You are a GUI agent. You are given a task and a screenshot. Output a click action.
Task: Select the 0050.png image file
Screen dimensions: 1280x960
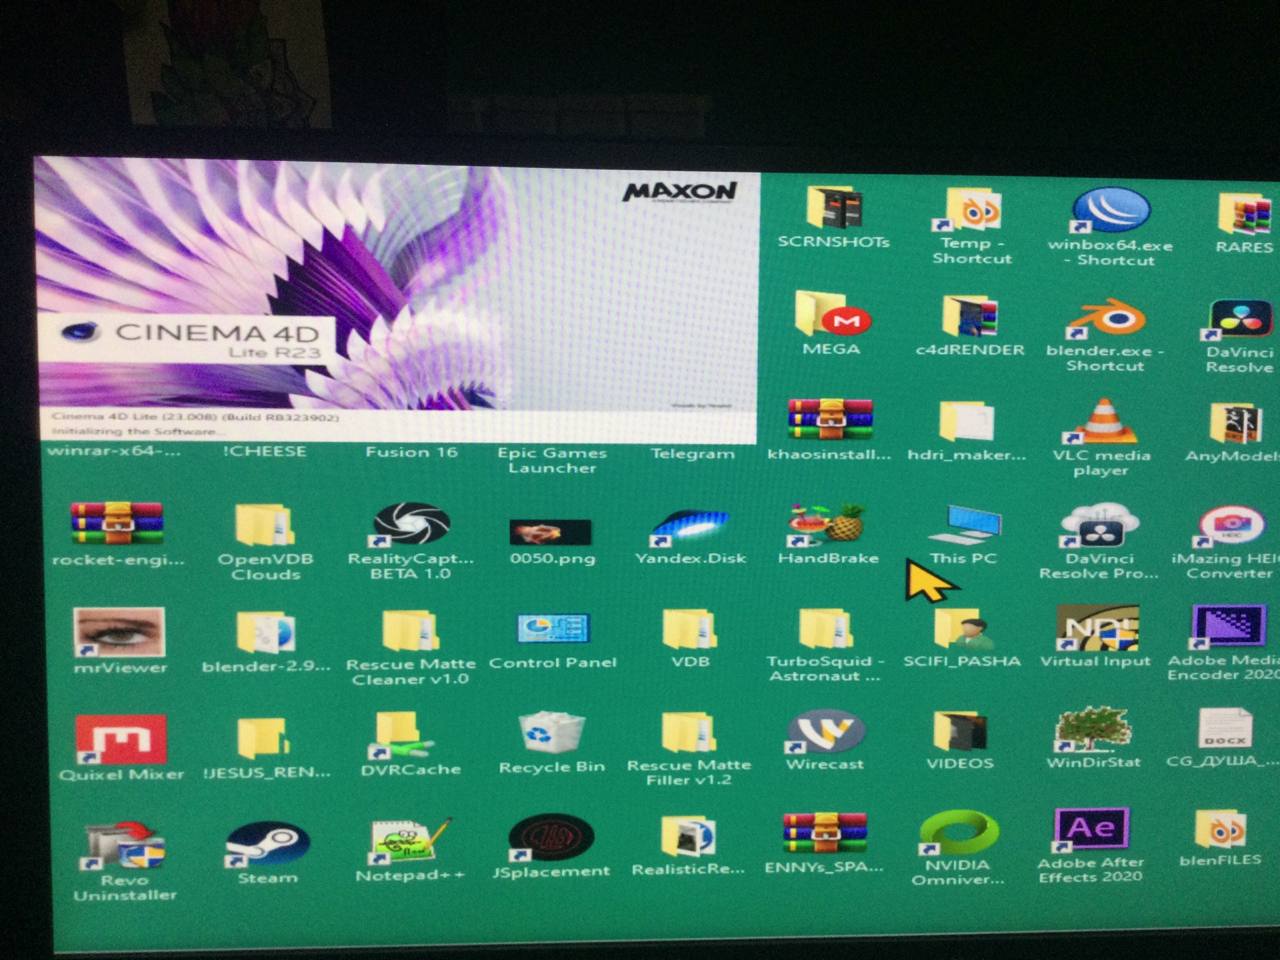click(551, 530)
